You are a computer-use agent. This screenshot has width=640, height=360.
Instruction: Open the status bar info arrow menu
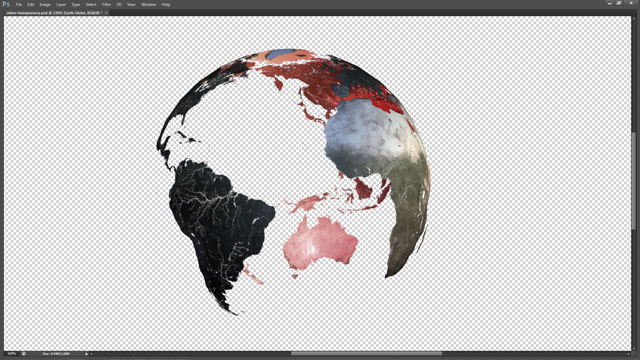pos(87,354)
